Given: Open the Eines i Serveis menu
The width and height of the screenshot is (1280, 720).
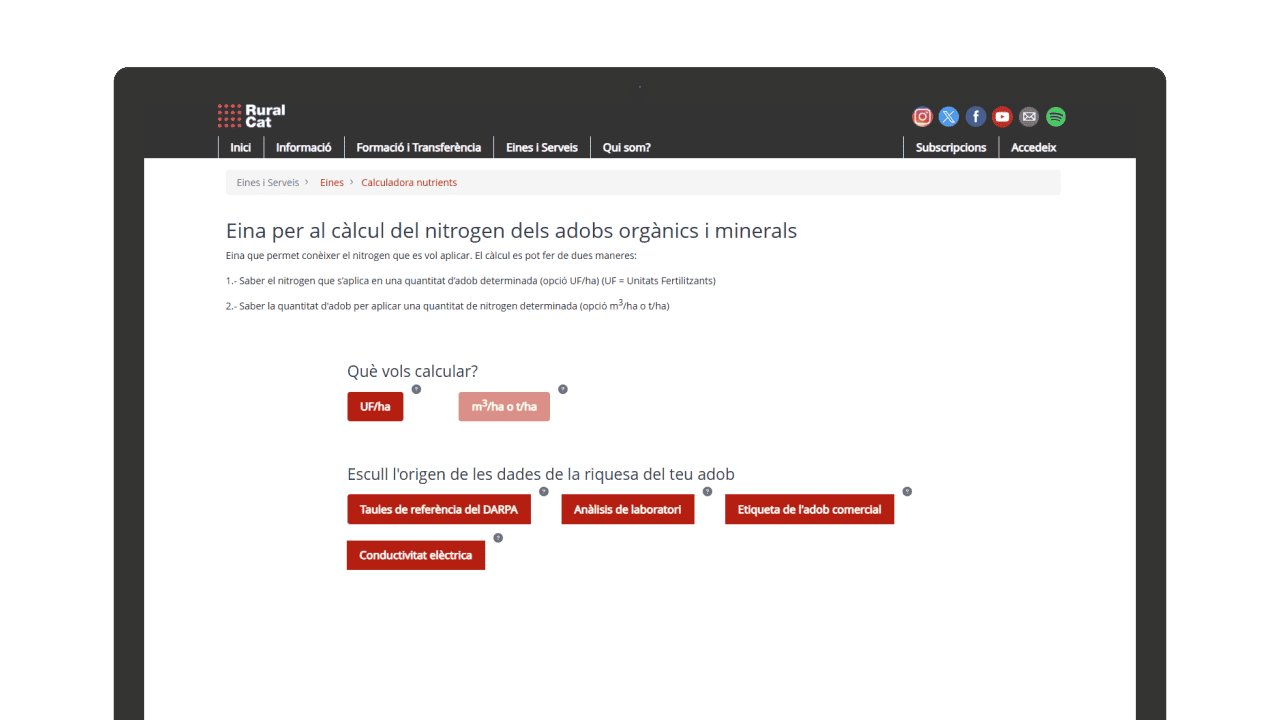Looking at the screenshot, I should pos(541,147).
